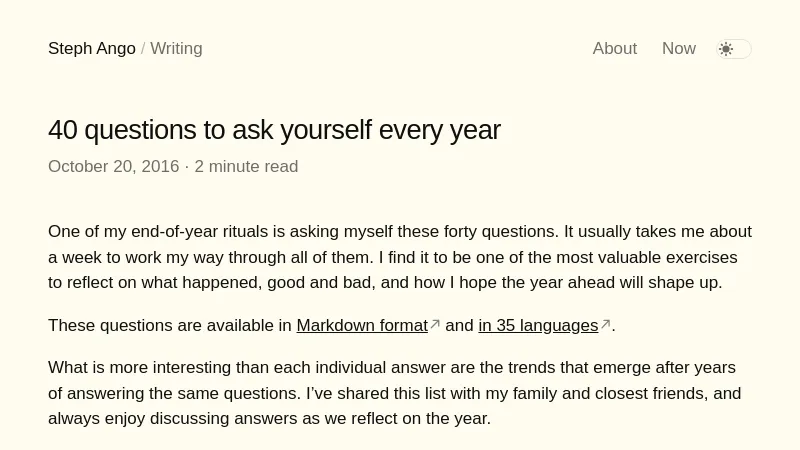Click the paragraph beginning 'What is more interesting'

click(400, 393)
